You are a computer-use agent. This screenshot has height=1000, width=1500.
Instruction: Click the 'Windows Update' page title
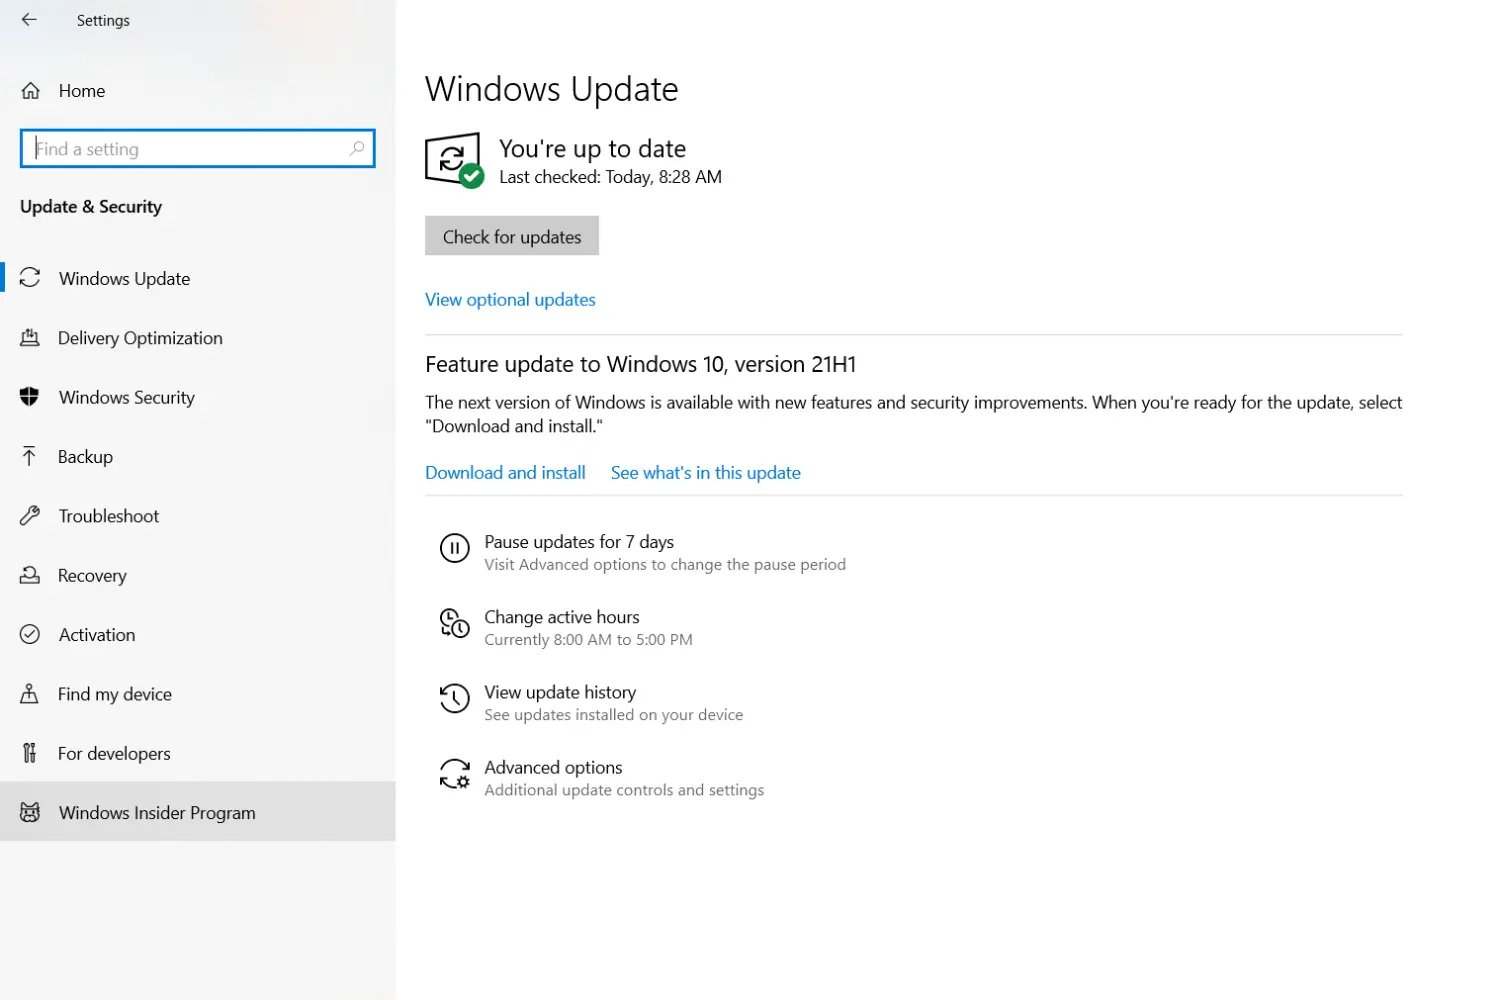pos(552,89)
